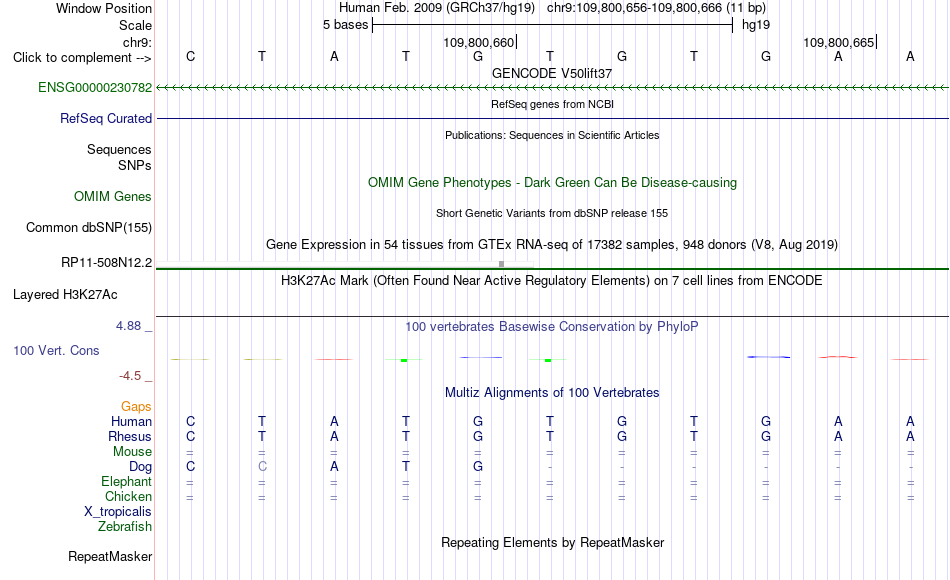Open the RepeatMasker track label

[x=110, y=556]
